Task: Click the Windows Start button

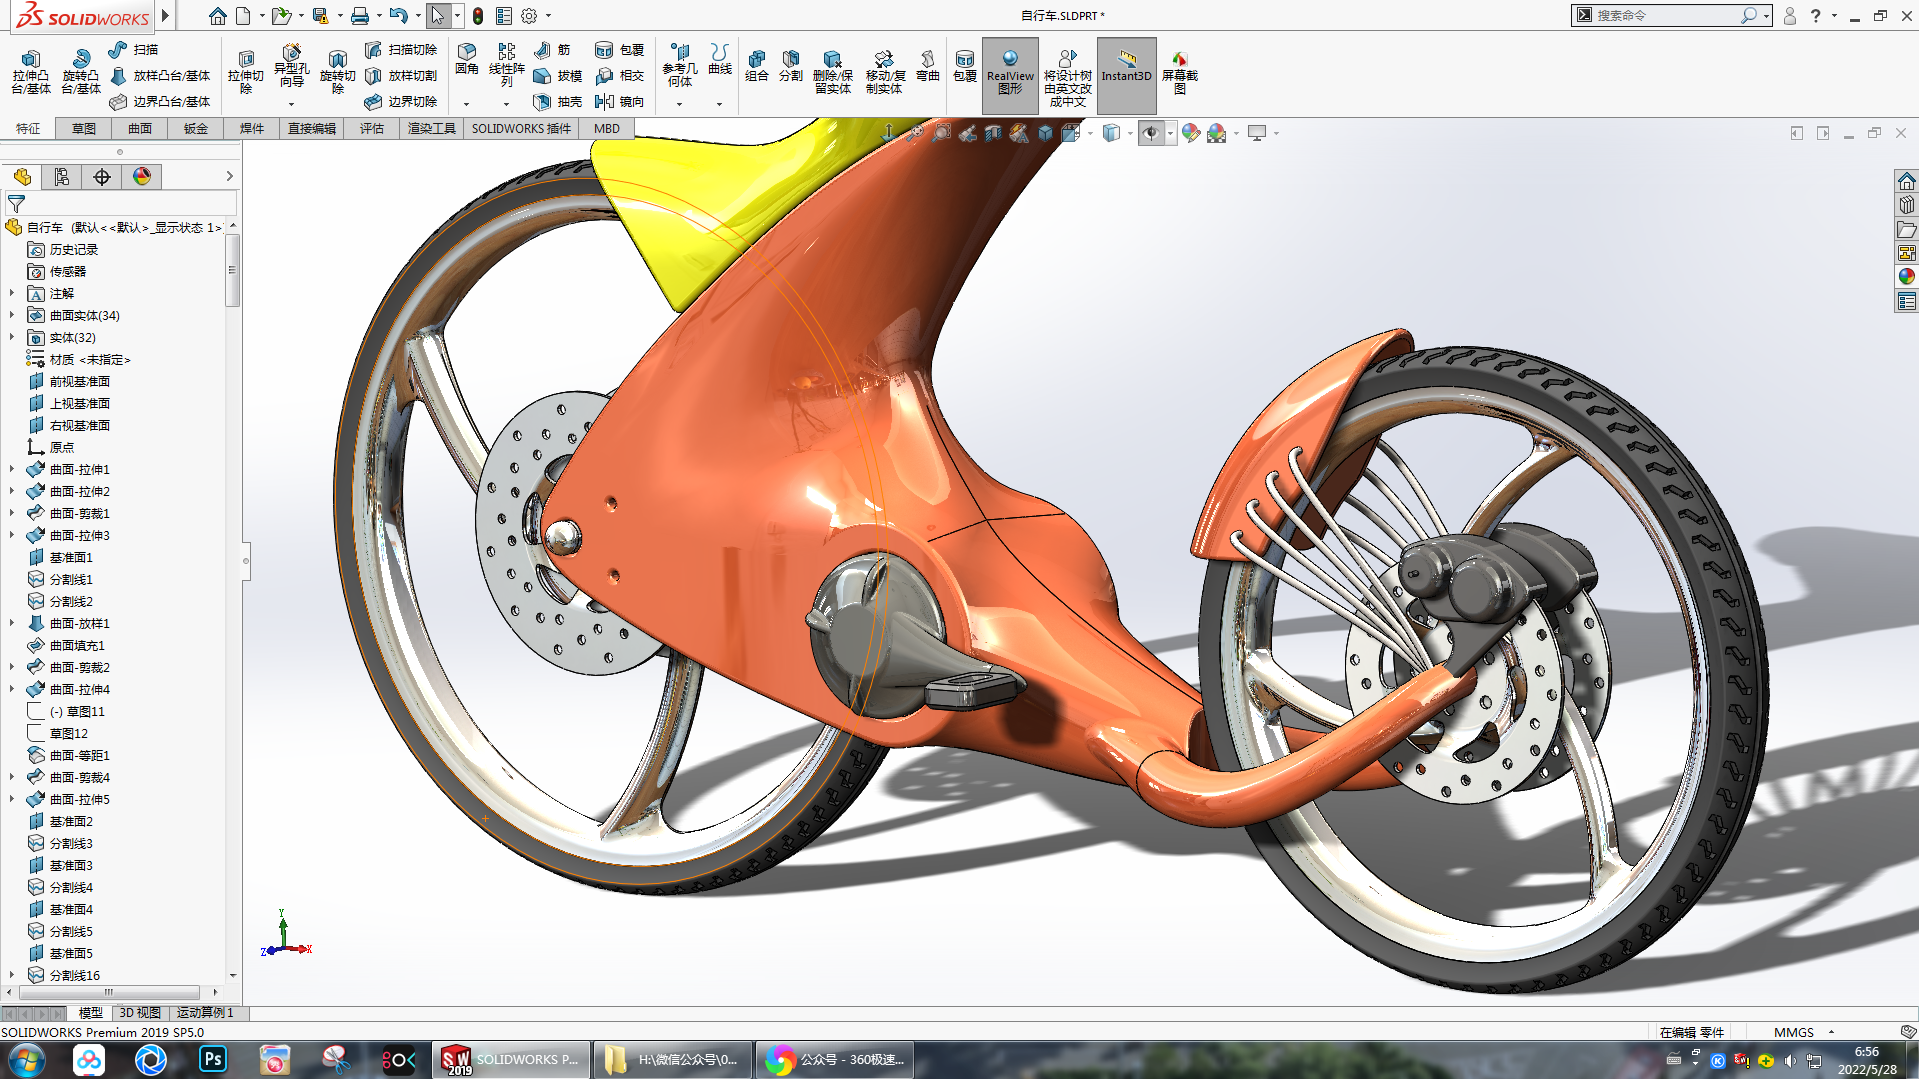Action: 27,1060
